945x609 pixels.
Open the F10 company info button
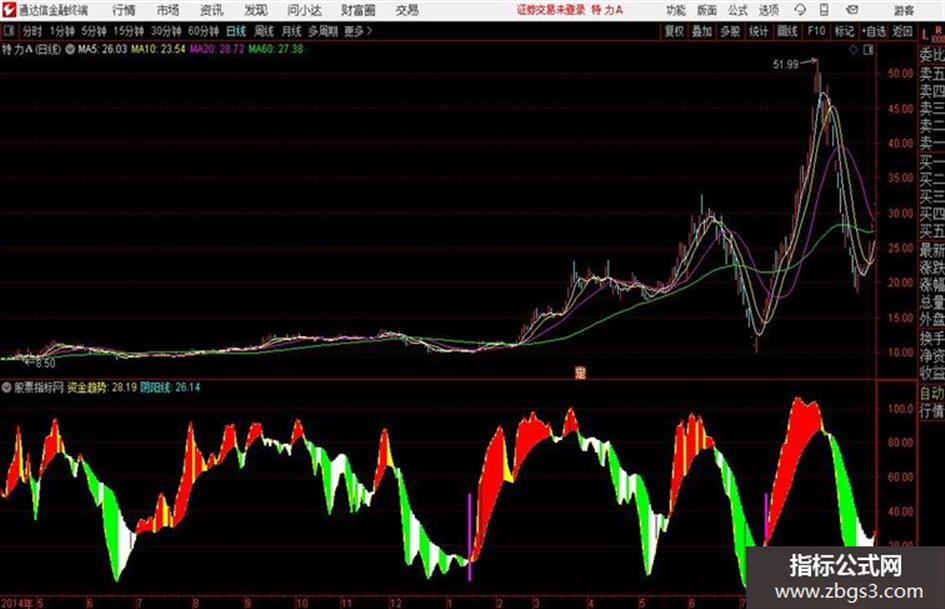816,31
